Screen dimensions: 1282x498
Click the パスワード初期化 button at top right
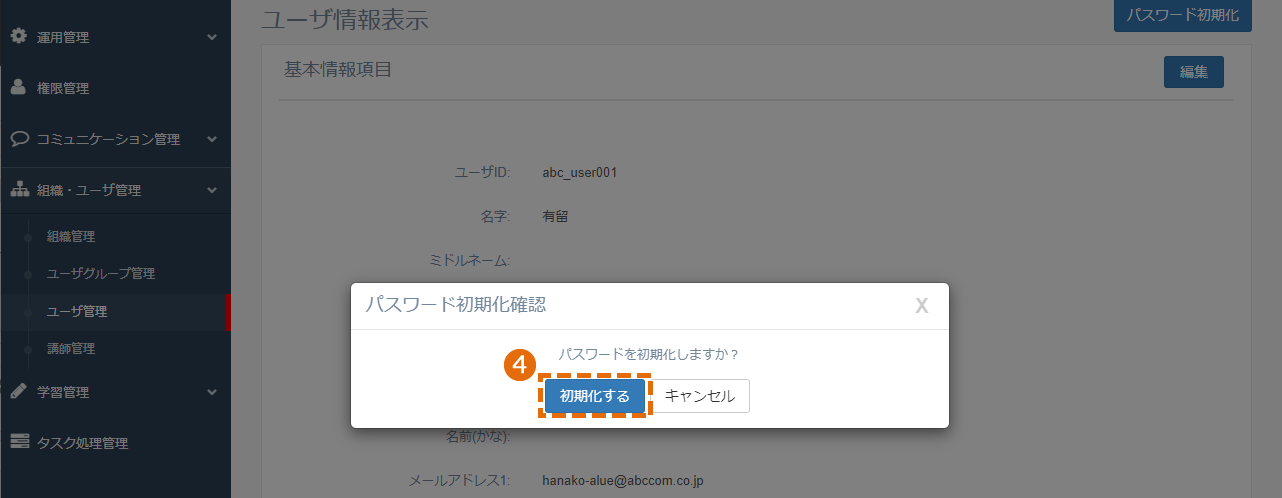tap(1183, 16)
